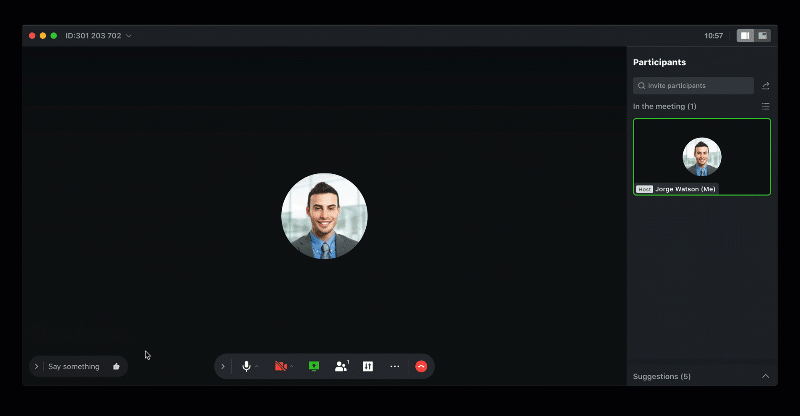Expand the Suggestions (5) section
Screen dimensions: 800x416
(765, 376)
